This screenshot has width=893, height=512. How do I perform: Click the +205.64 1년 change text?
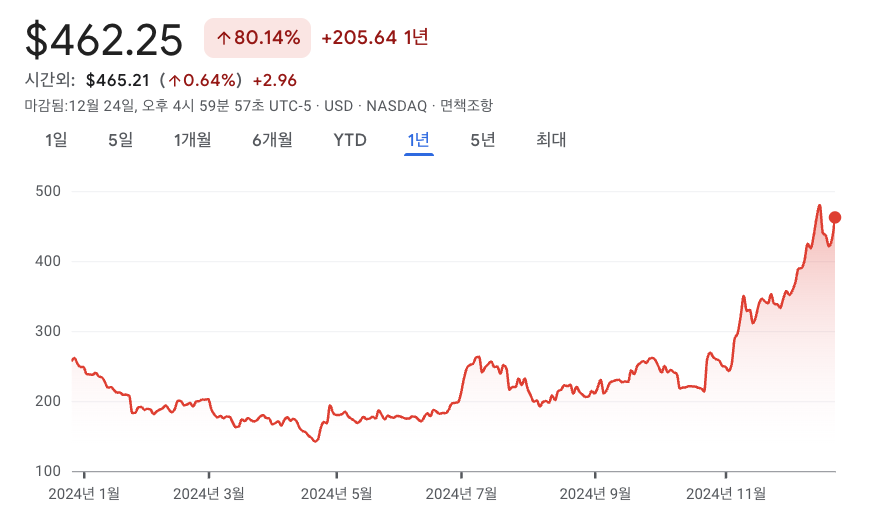(x=375, y=38)
